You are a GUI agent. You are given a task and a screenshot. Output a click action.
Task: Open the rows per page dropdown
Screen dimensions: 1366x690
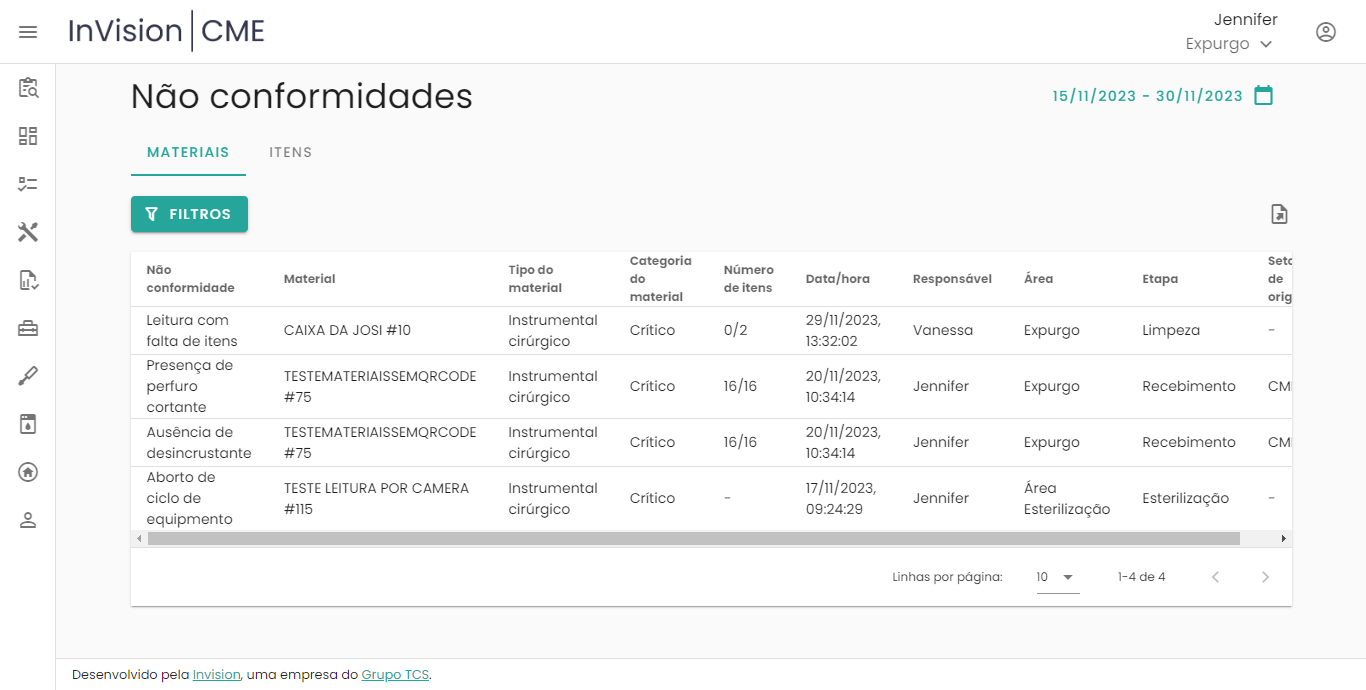coord(1057,577)
